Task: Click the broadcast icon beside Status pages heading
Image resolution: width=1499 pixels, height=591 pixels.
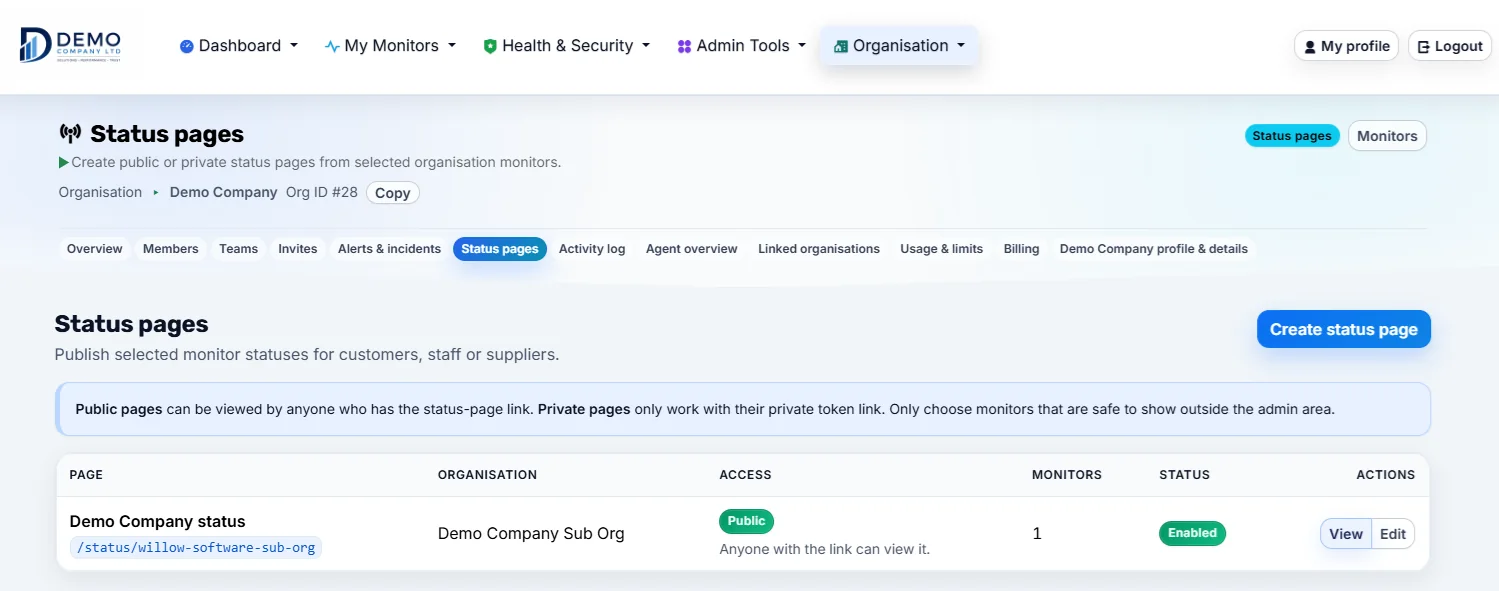Action: pyautogui.click(x=70, y=134)
